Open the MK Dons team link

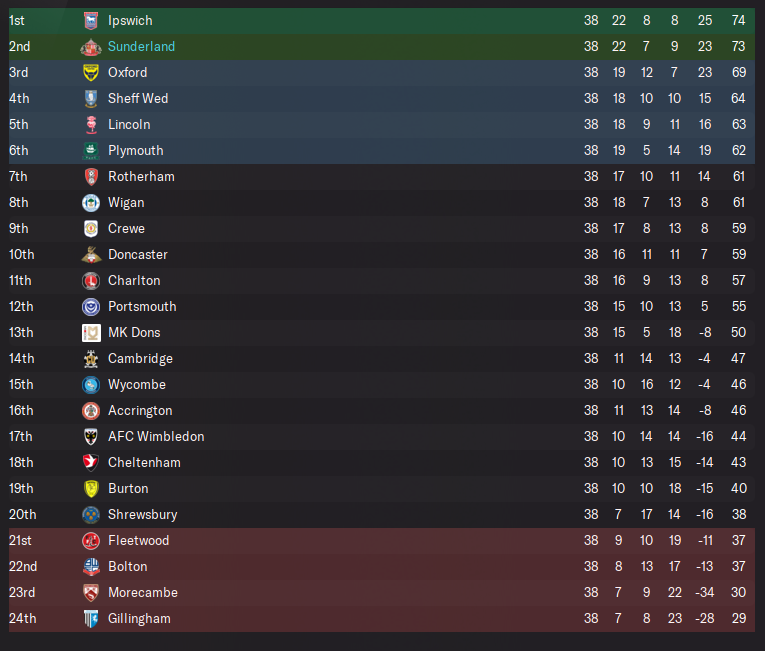coord(134,332)
